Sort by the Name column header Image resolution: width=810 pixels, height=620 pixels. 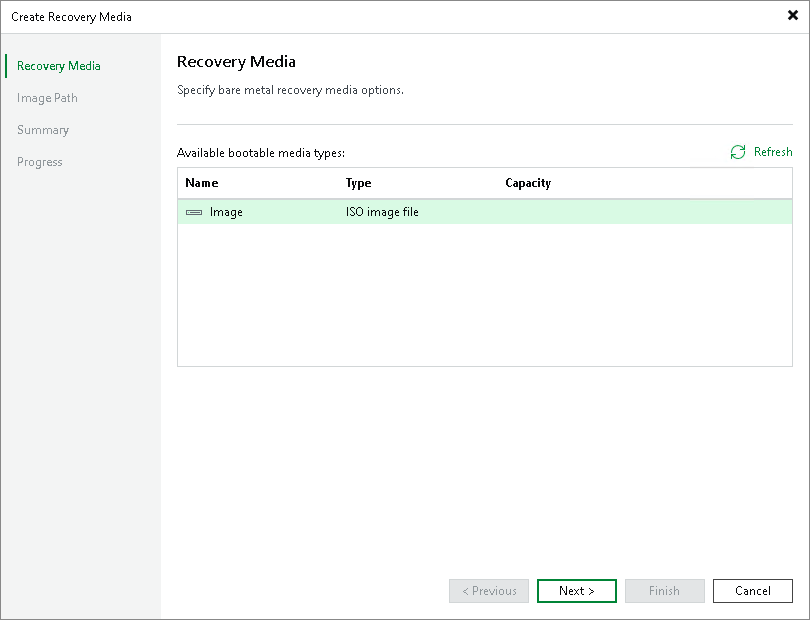pos(201,183)
